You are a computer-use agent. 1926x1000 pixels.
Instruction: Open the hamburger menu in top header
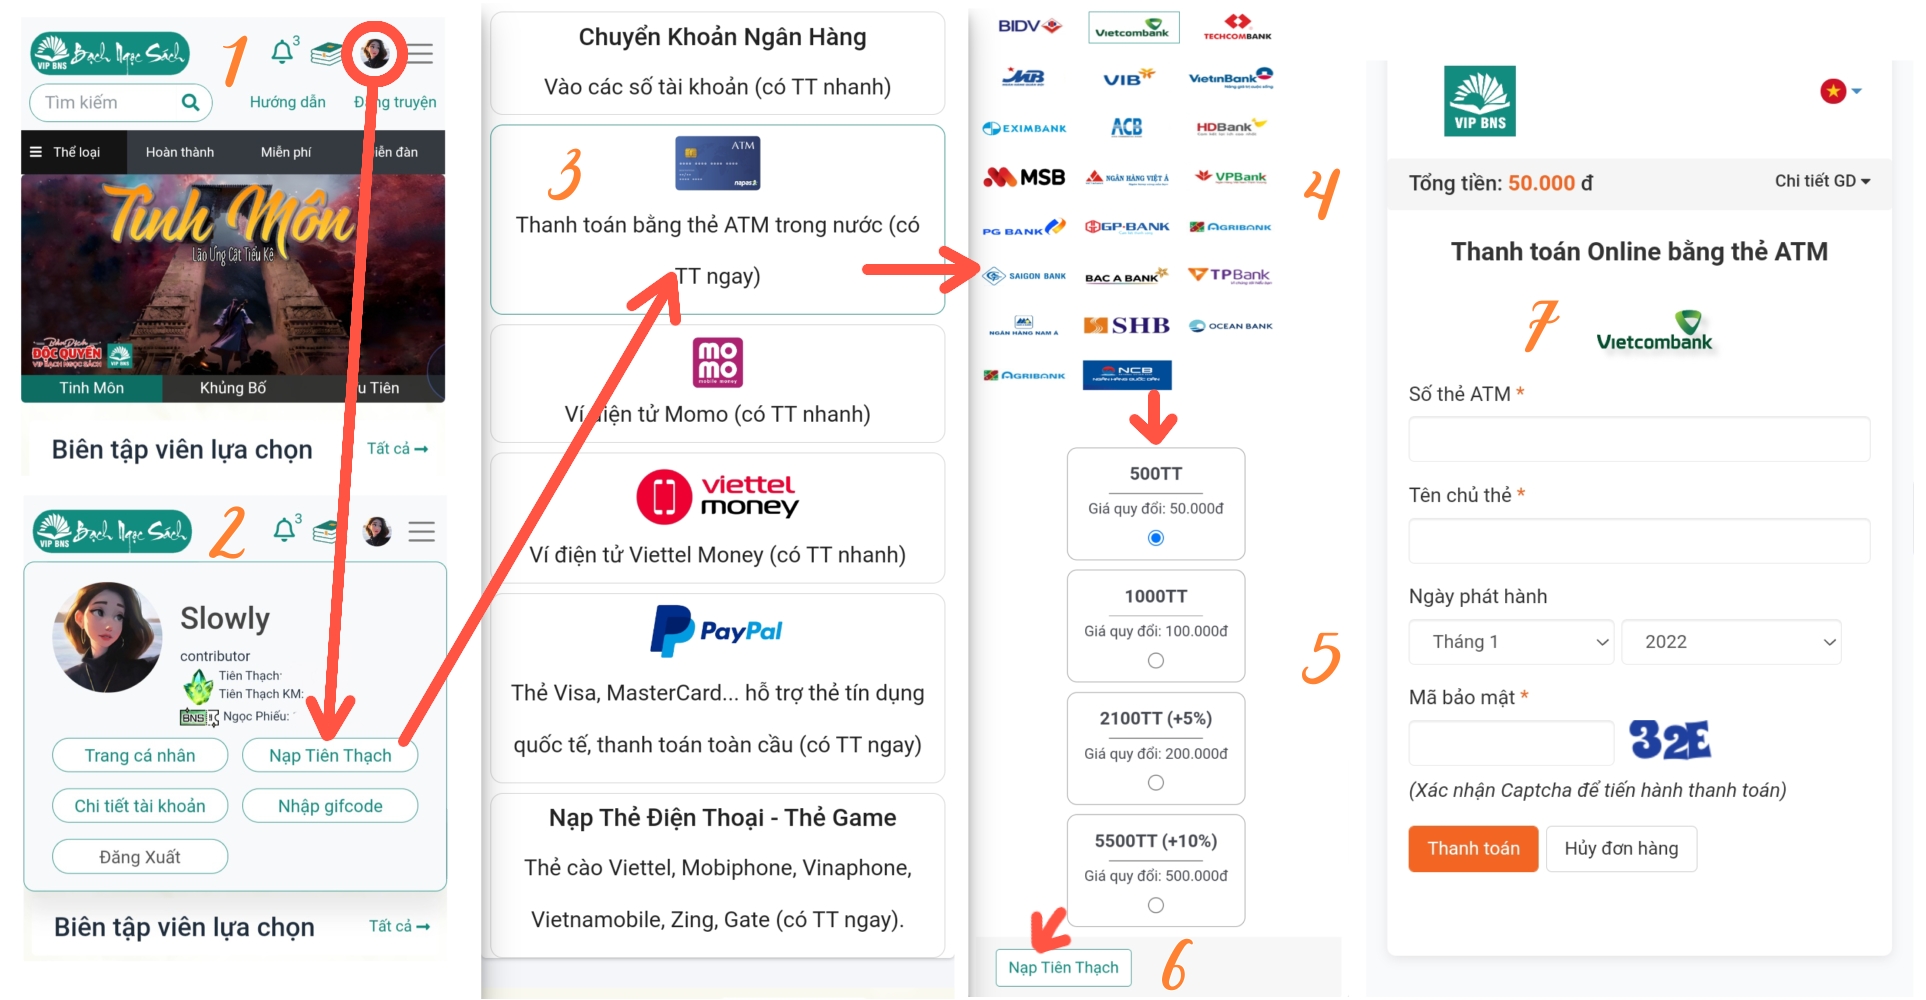click(421, 53)
